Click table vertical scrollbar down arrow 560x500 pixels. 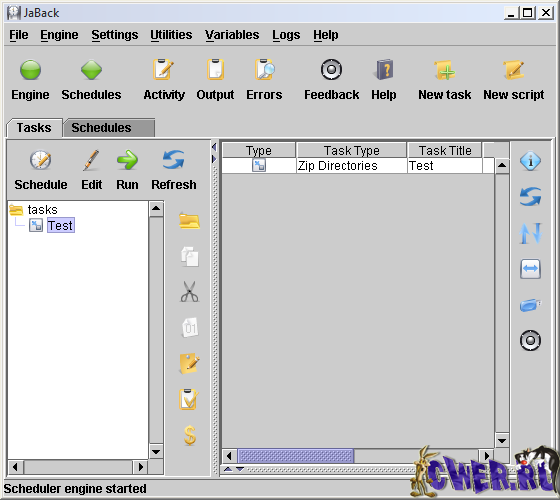(502, 440)
